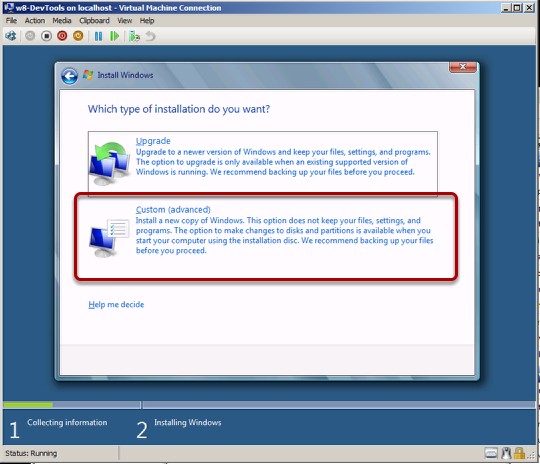Screen dimensions: 540x464
Task: Open the File menu
Action: 11,21
